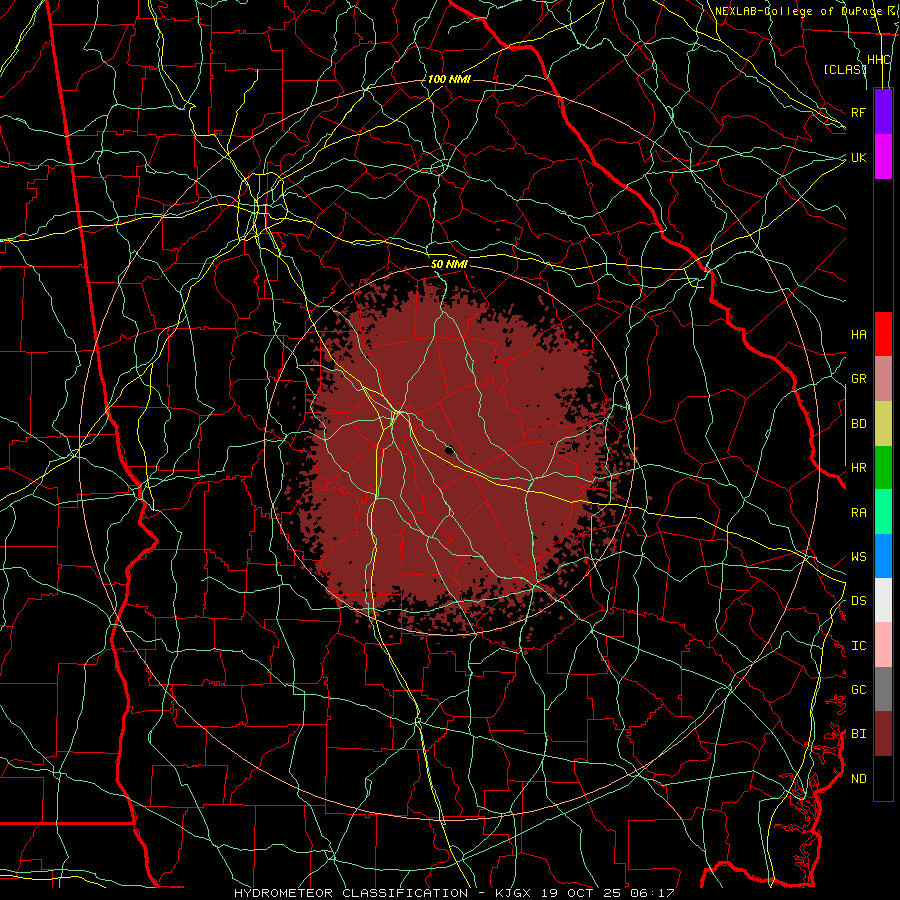Click the 50 NMI range ring label
The image size is (900, 900).
pos(449,264)
